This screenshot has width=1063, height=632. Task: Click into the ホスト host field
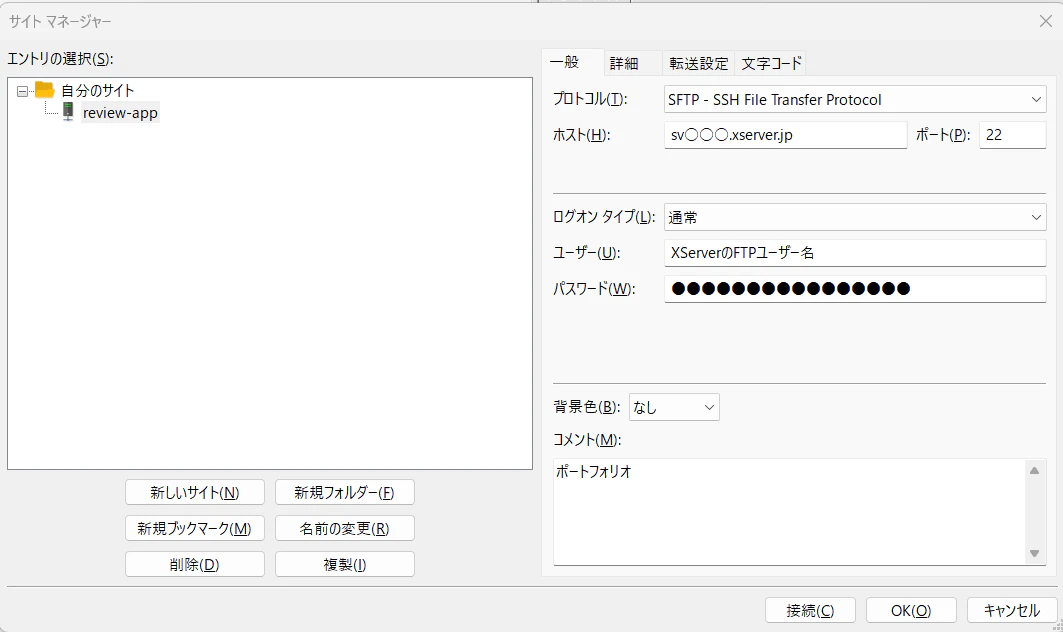(x=785, y=134)
